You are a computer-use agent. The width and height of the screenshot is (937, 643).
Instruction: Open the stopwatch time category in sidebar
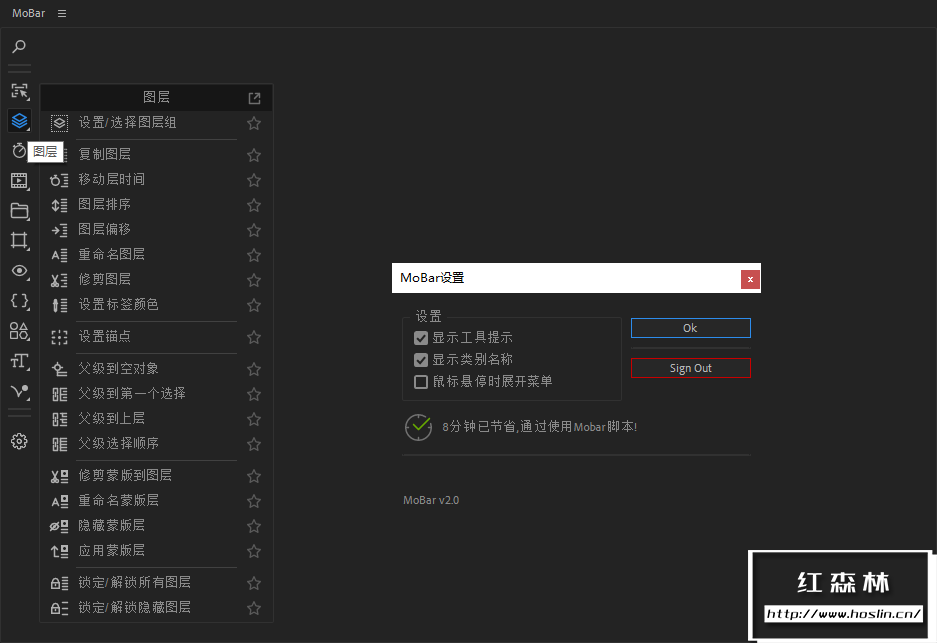[x=19, y=151]
